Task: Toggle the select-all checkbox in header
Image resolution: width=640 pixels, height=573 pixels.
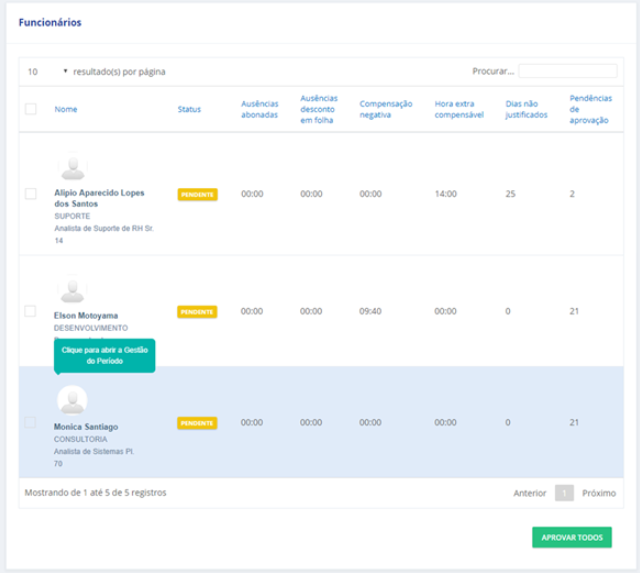Action: [x=31, y=109]
